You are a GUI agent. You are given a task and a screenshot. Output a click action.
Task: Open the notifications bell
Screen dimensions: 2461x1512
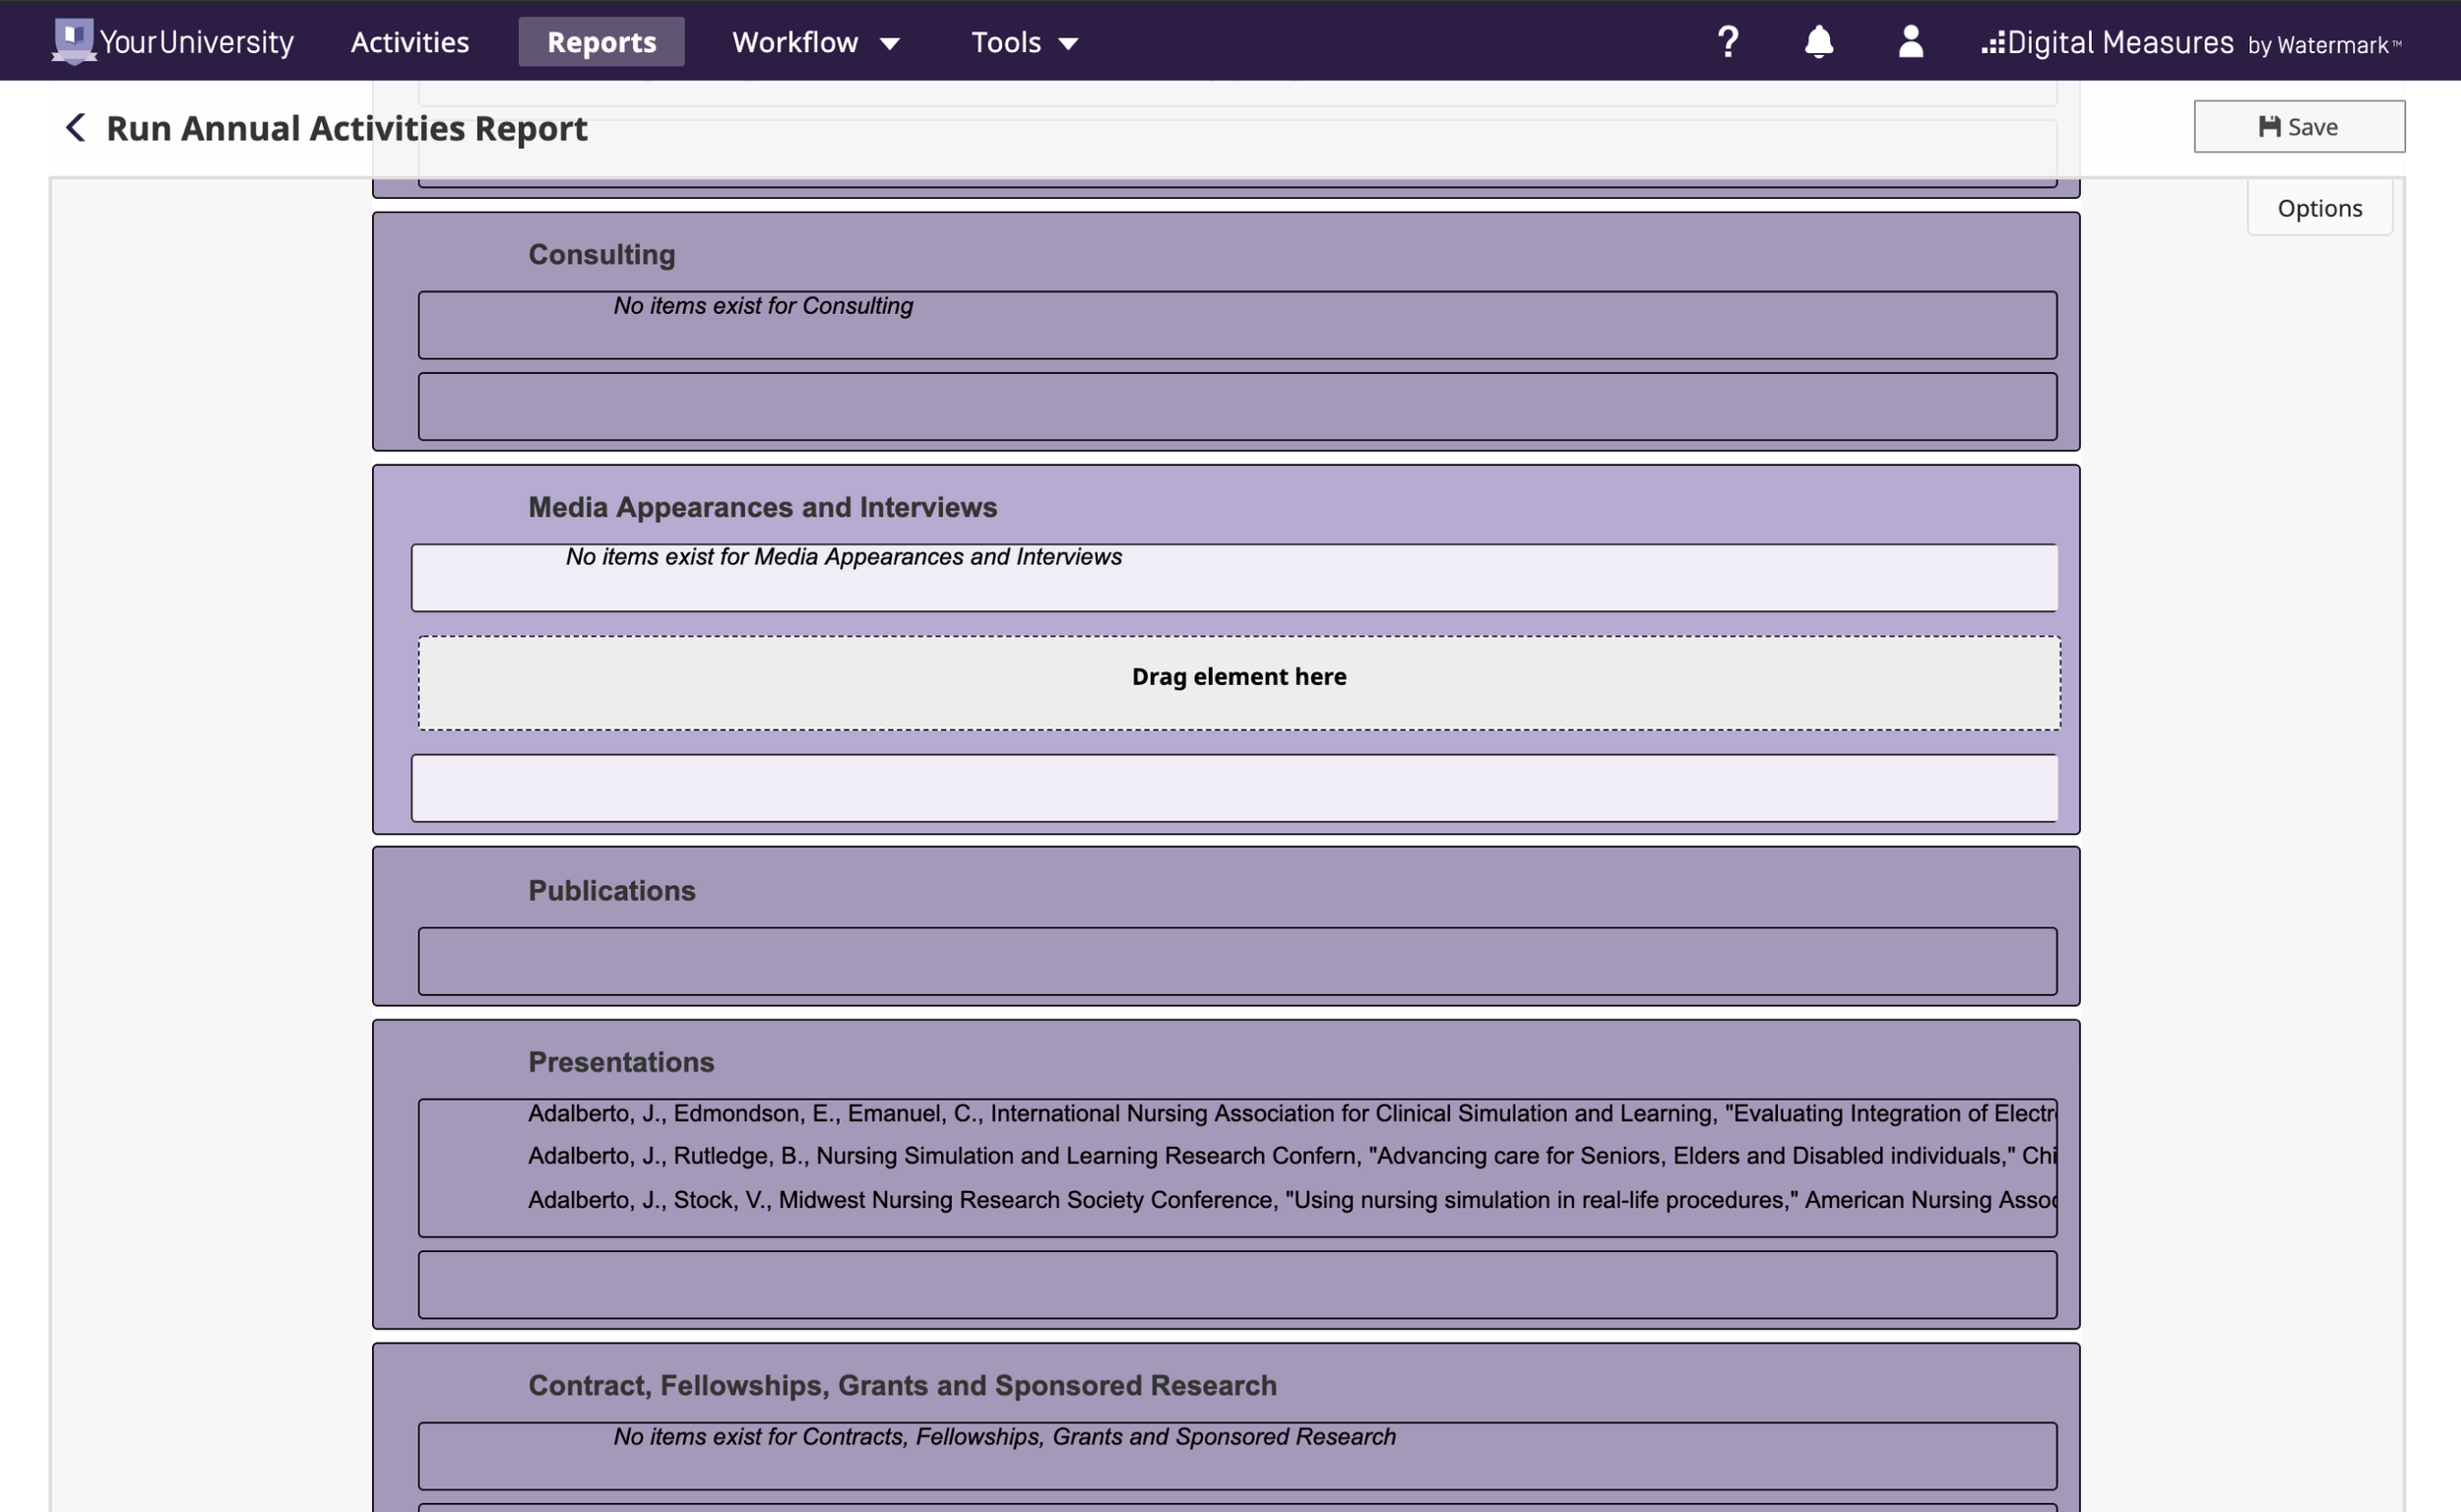click(x=1818, y=42)
